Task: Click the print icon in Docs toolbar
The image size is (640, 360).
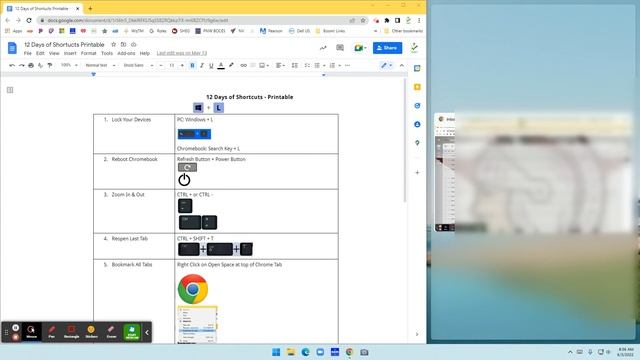Action: pyautogui.click(x=31, y=65)
